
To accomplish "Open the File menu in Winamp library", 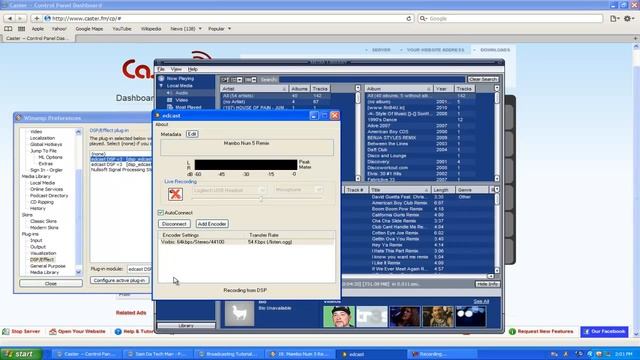I will pos(161,69).
